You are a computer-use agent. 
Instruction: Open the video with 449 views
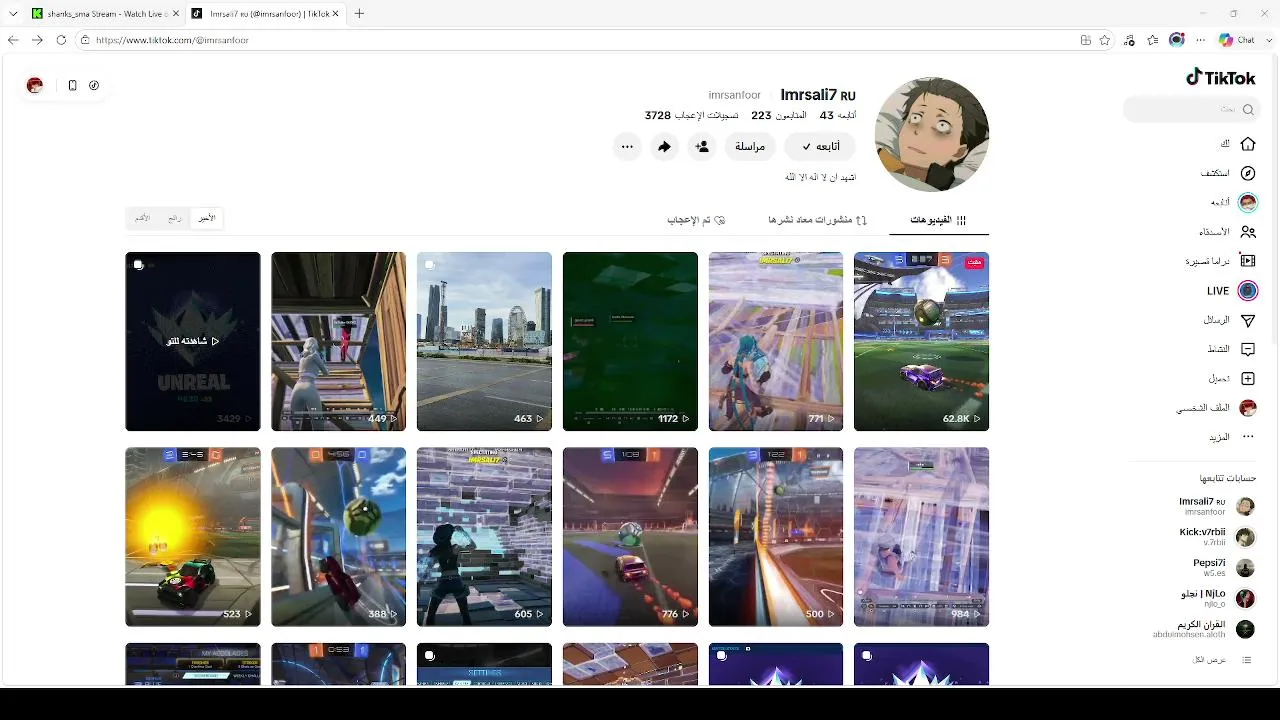(x=338, y=342)
